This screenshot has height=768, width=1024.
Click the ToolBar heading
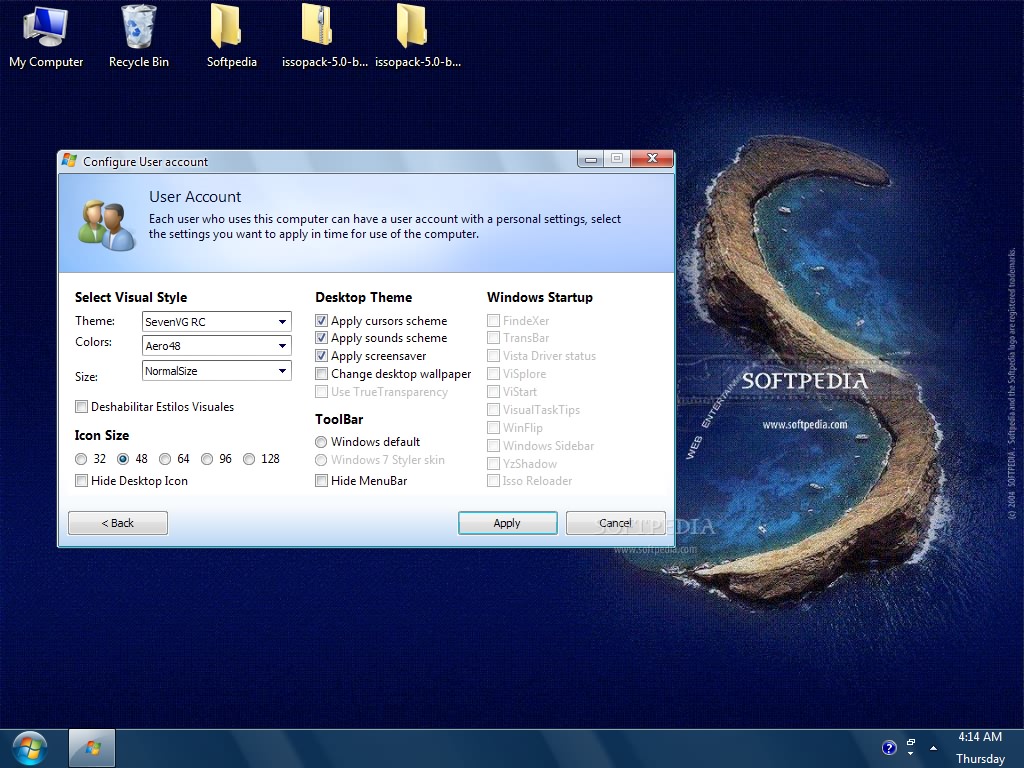pos(339,419)
